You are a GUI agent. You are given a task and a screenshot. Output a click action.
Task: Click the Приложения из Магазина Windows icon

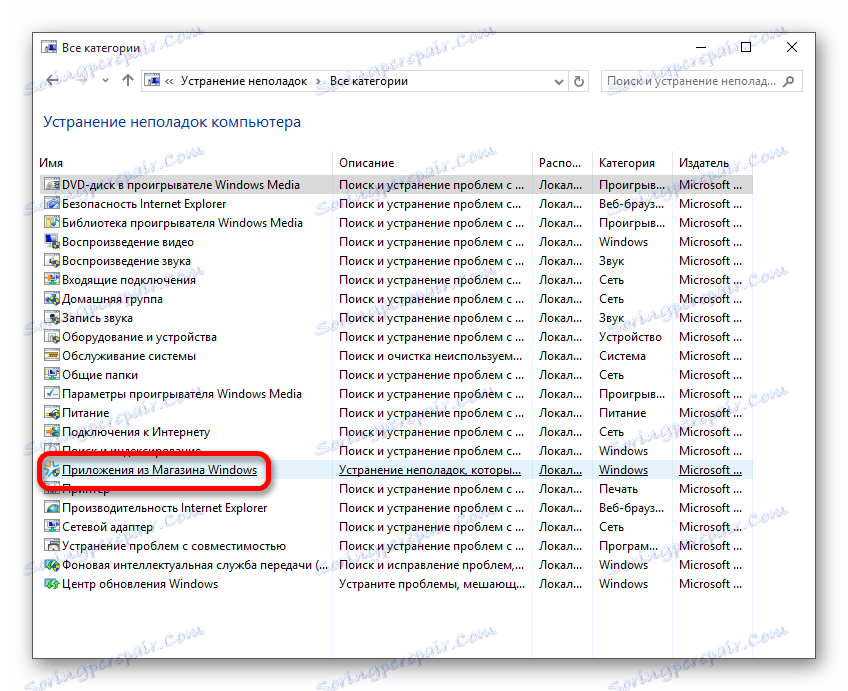tap(51, 470)
